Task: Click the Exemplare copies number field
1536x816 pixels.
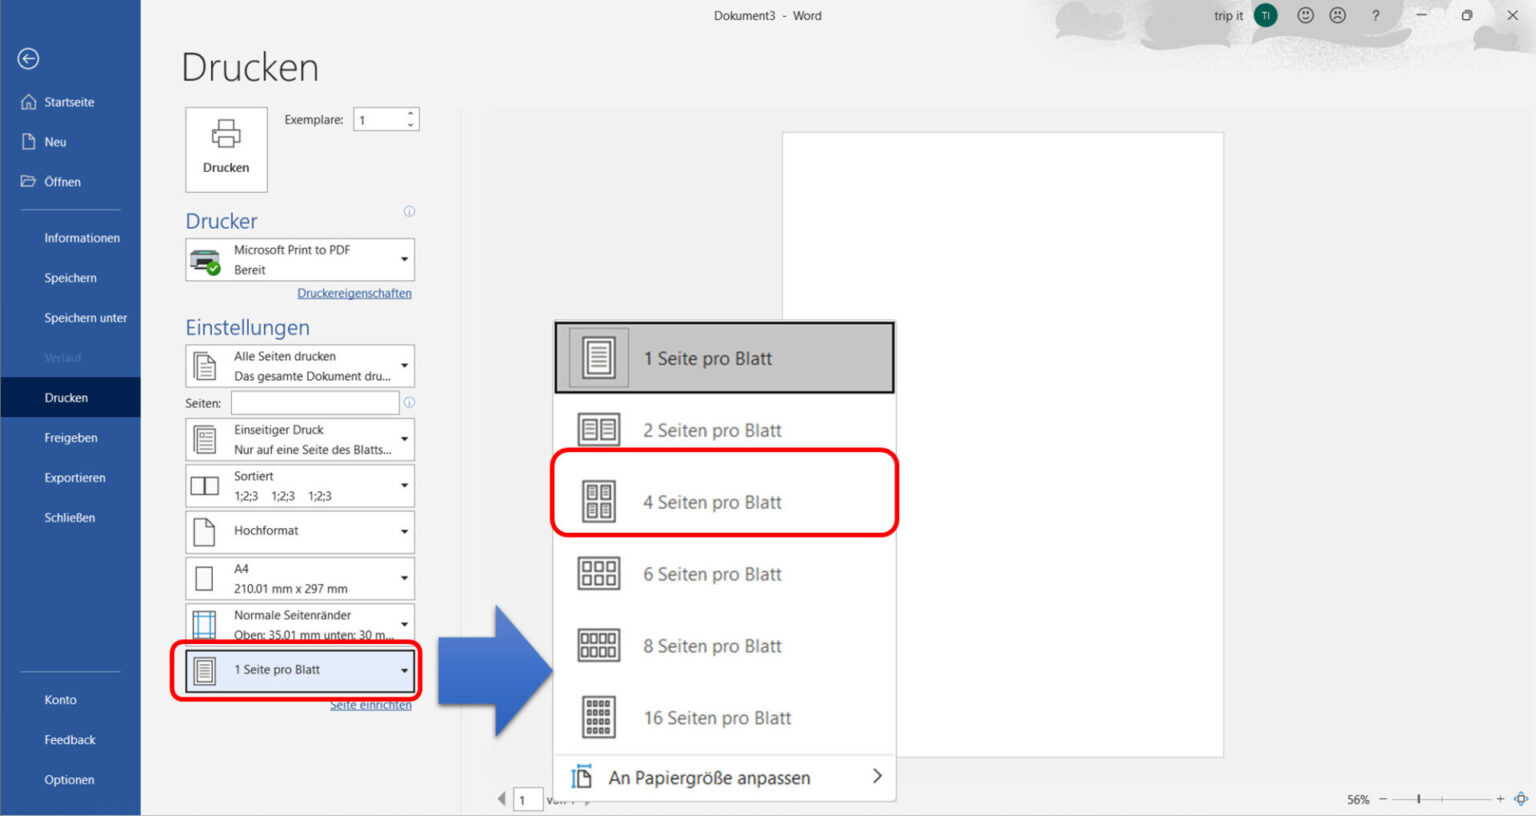Action: [379, 120]
